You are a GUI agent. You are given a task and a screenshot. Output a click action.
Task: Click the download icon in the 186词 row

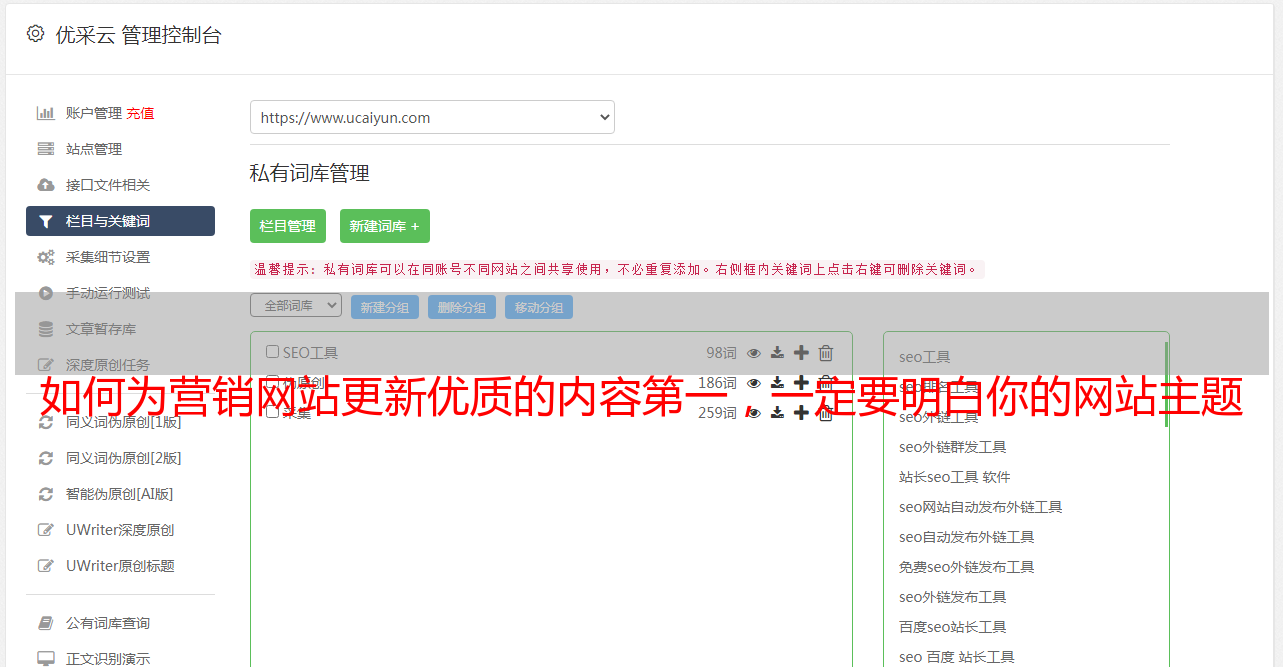pos(777,383)
